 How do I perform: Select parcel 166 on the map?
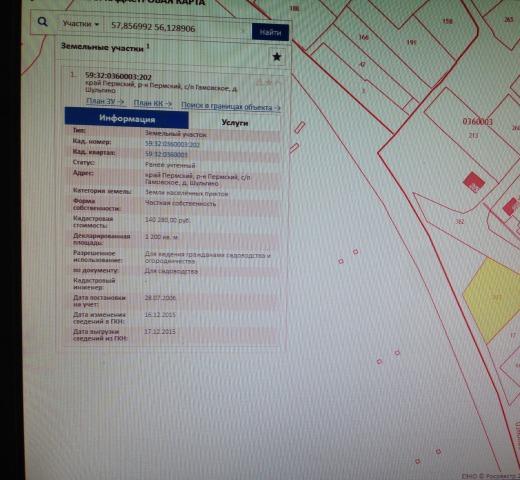(x=364, y=37)
